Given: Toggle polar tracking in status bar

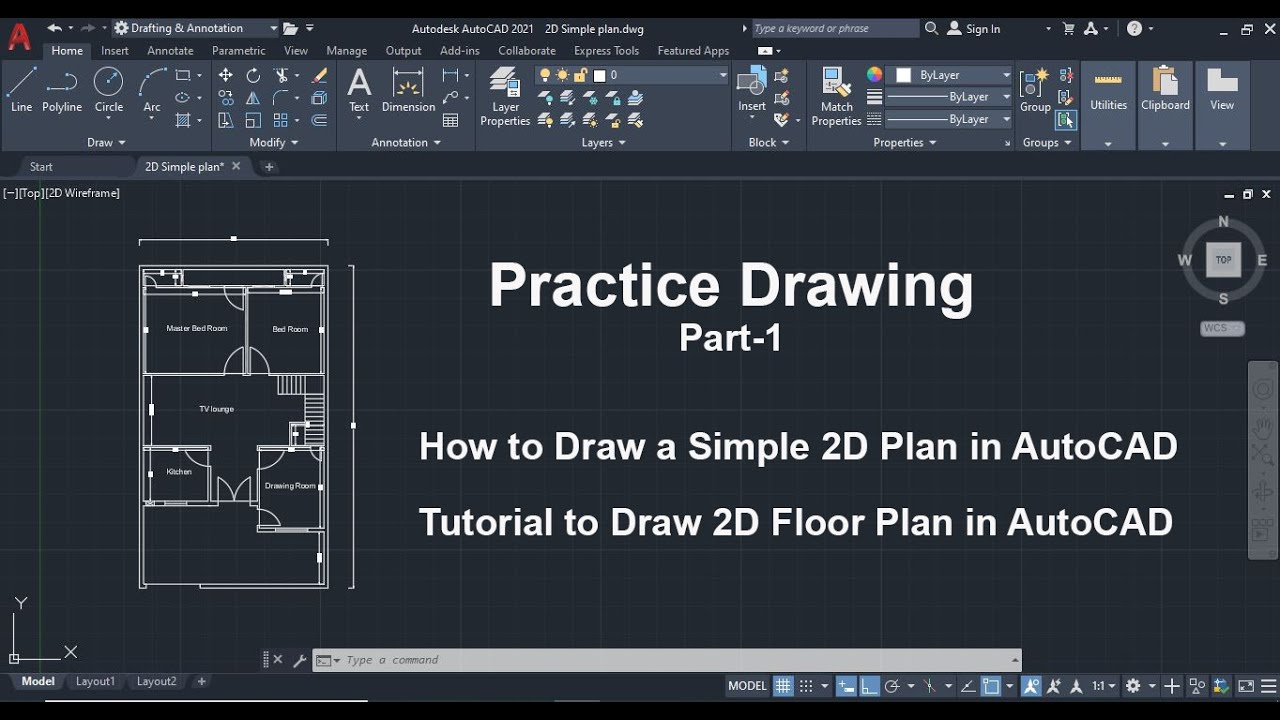Looking at the screenshot, I should pyautogui.click(x=892, y=686).
